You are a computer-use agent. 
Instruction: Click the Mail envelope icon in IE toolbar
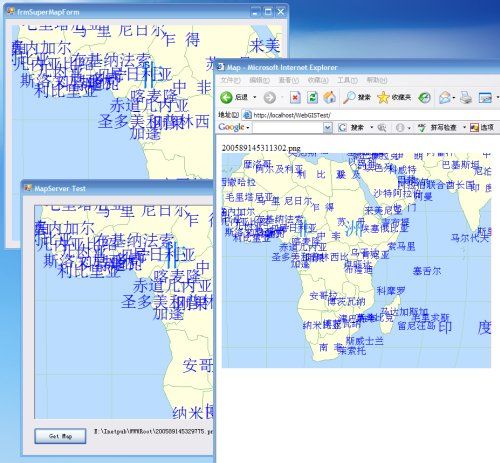445,97
